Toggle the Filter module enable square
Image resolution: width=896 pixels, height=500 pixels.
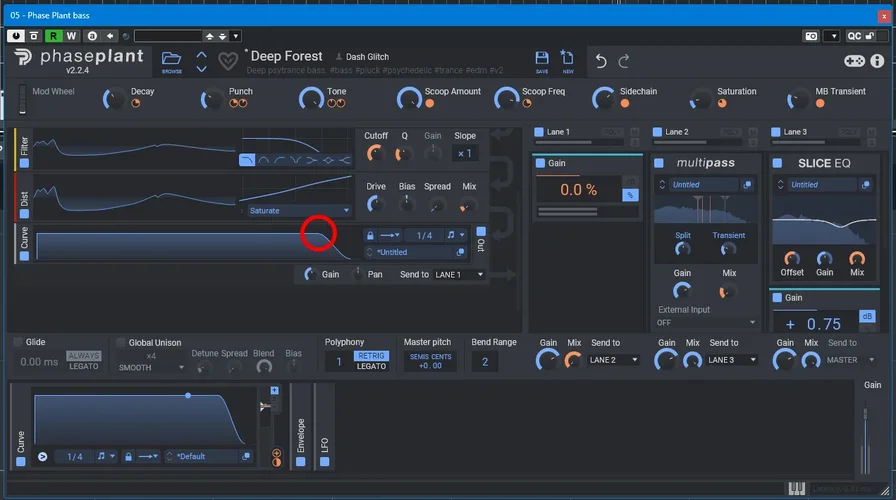point(24,162)
